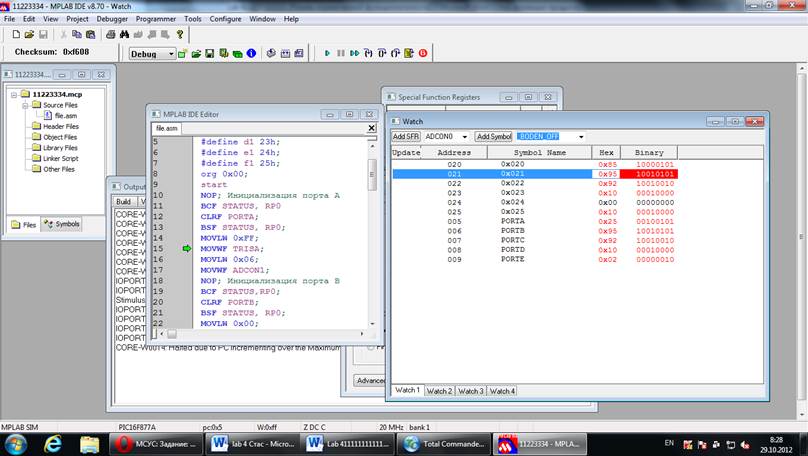Click the partially visible Advanced button

coord(369,380)
